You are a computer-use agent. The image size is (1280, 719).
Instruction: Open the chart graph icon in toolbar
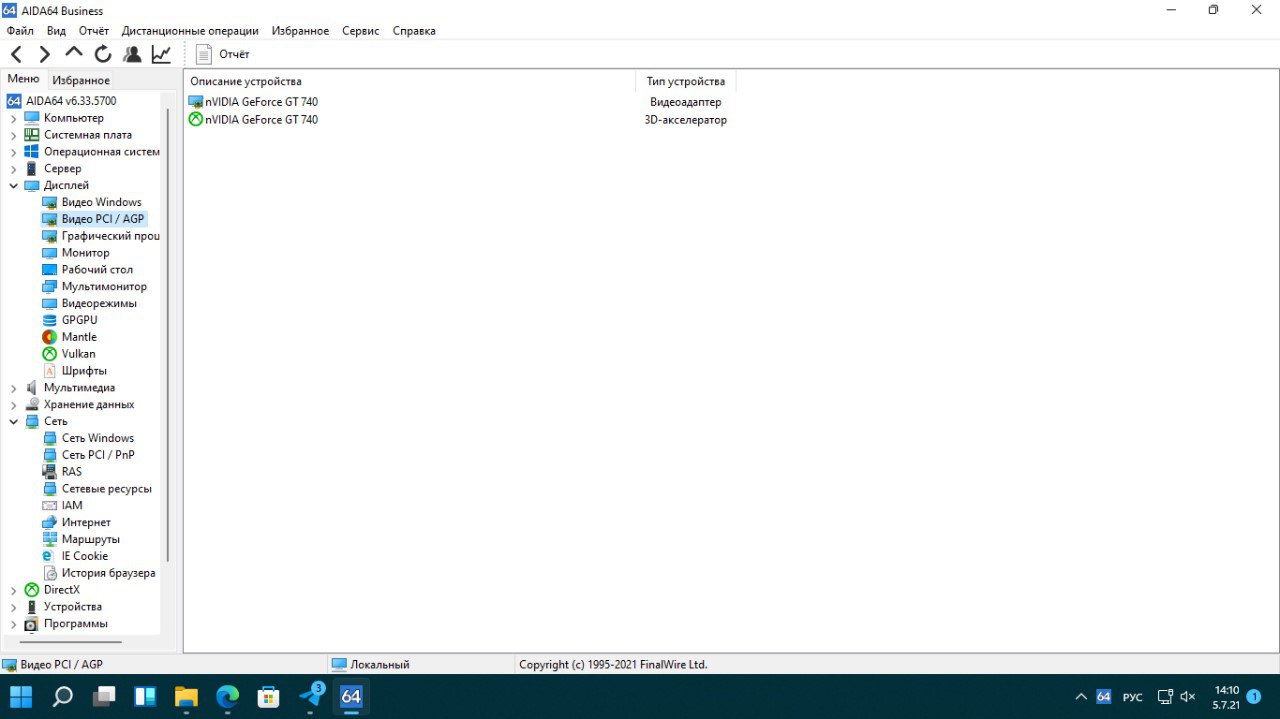pyautogui.click(x=161, y=54)
